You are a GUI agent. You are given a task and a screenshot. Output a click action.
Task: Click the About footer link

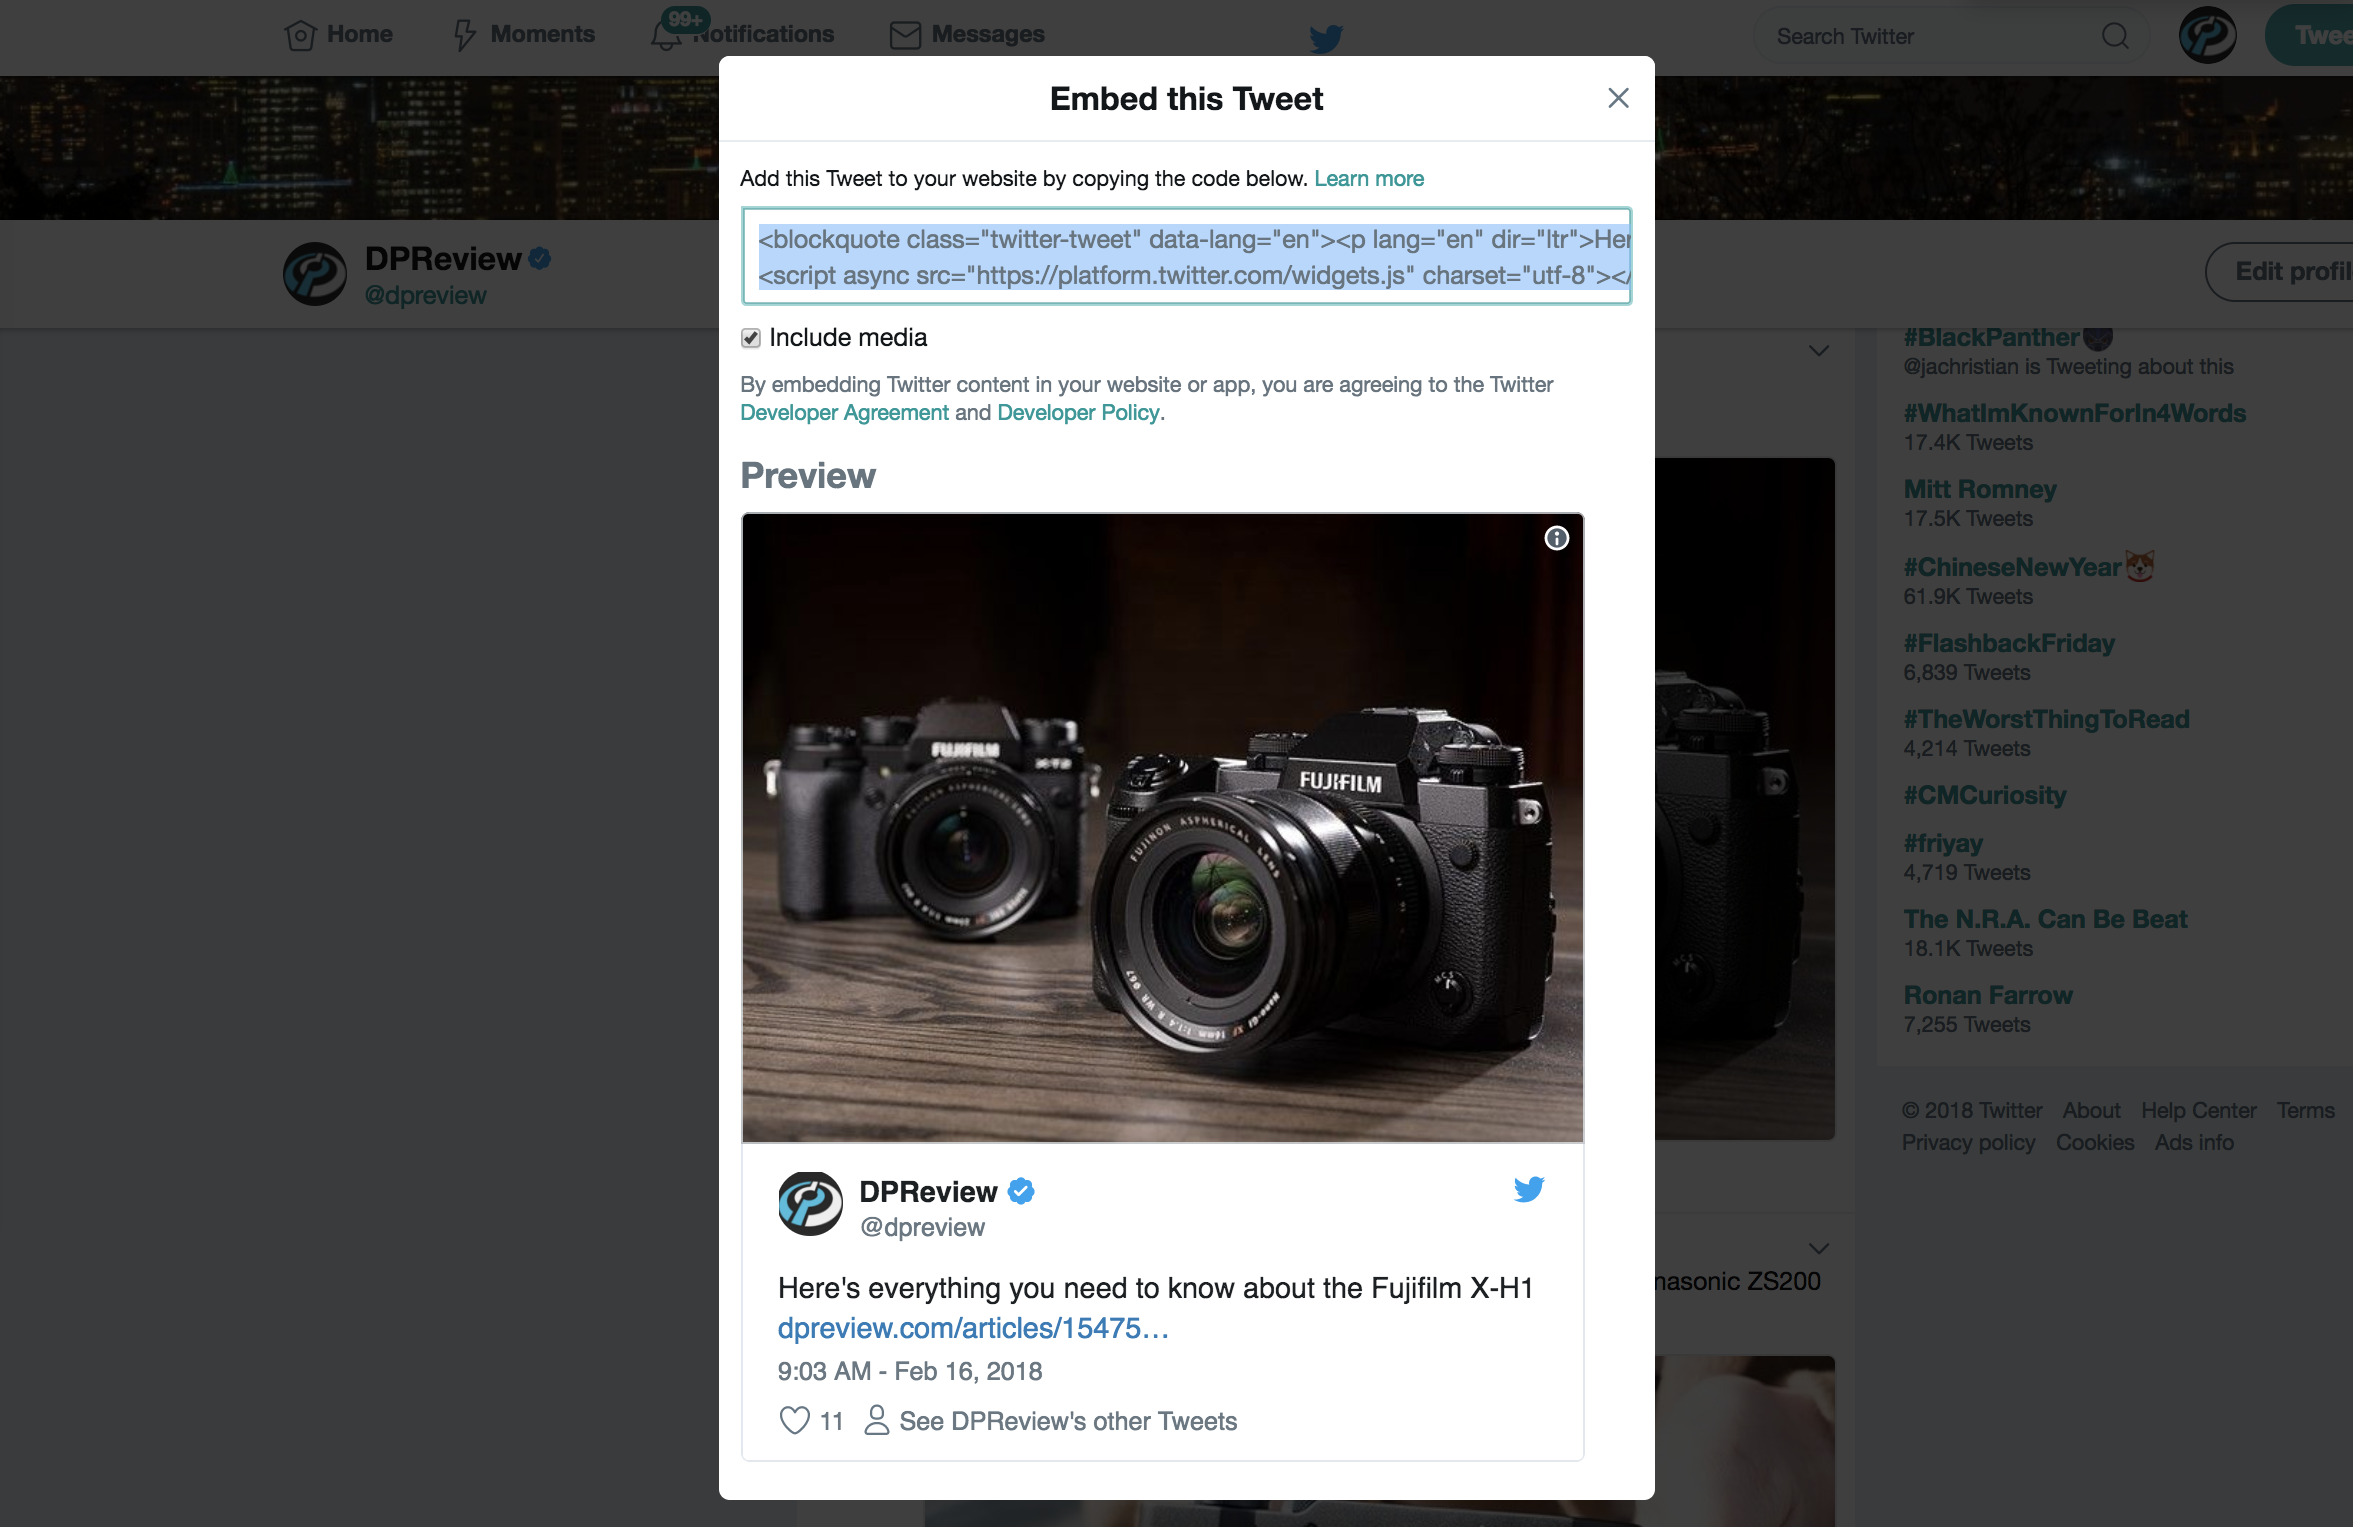coord(2091,1110)
